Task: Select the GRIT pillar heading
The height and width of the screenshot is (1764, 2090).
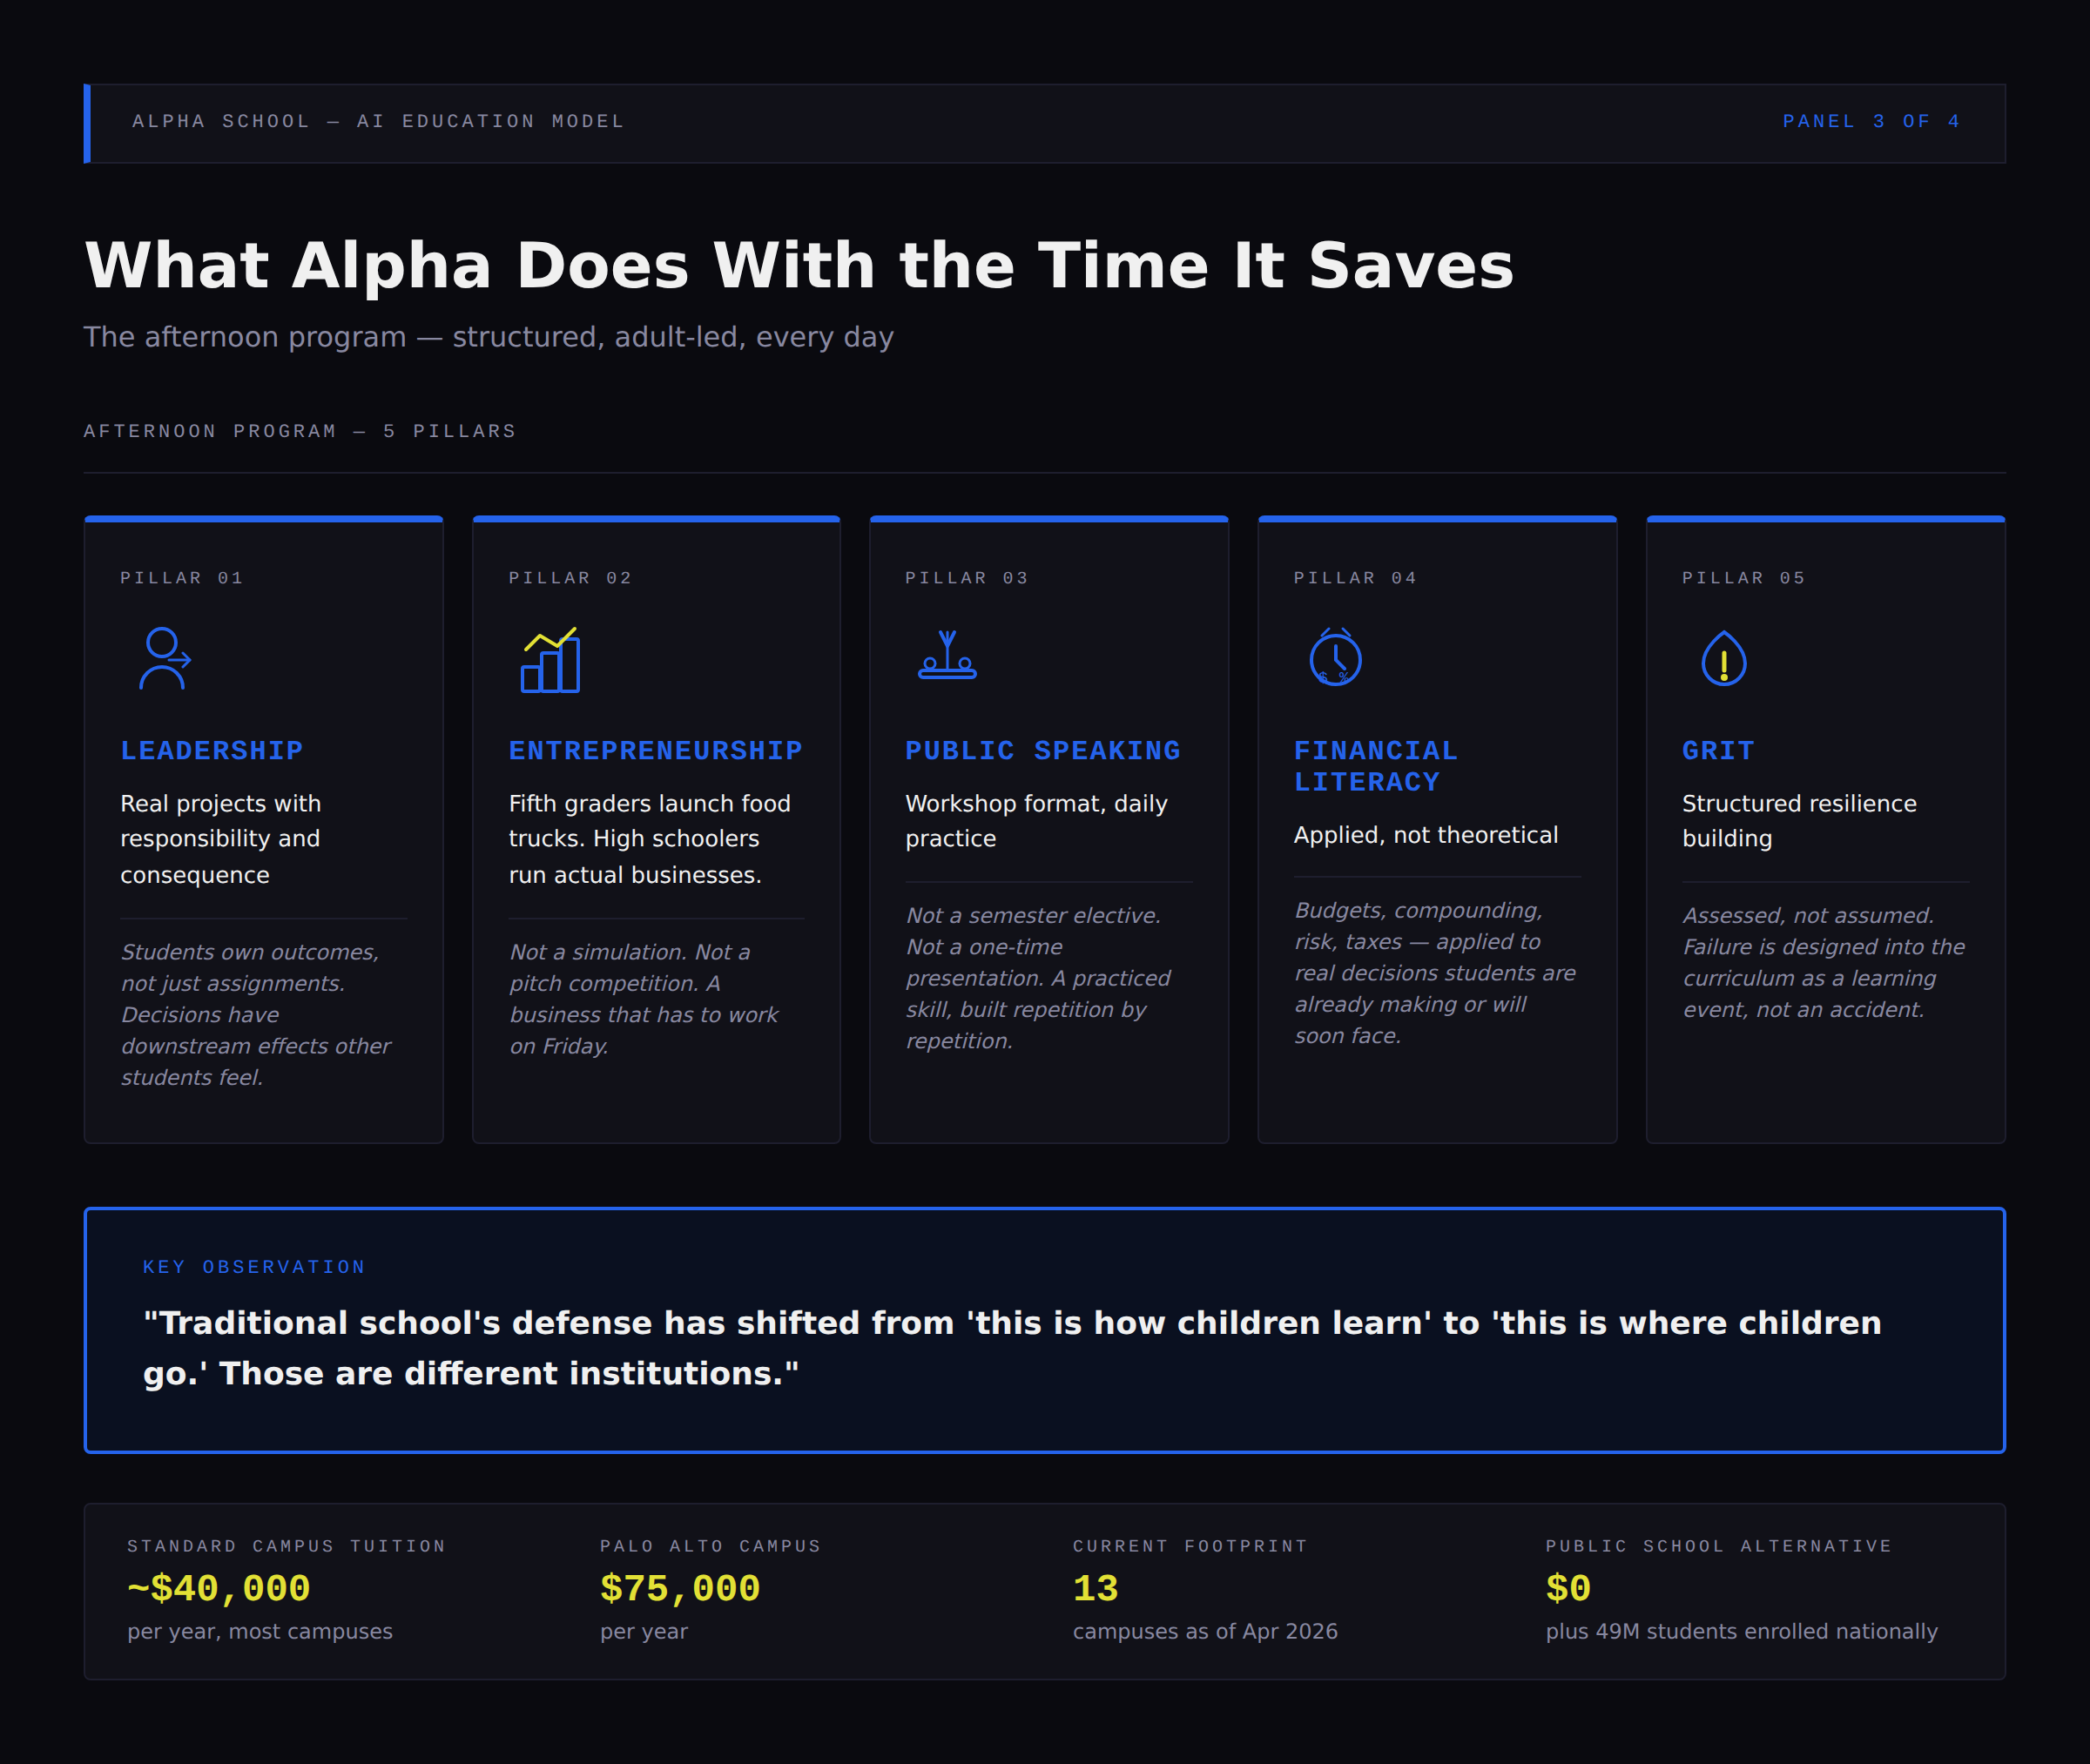Action: click(x=1718, y=750)
